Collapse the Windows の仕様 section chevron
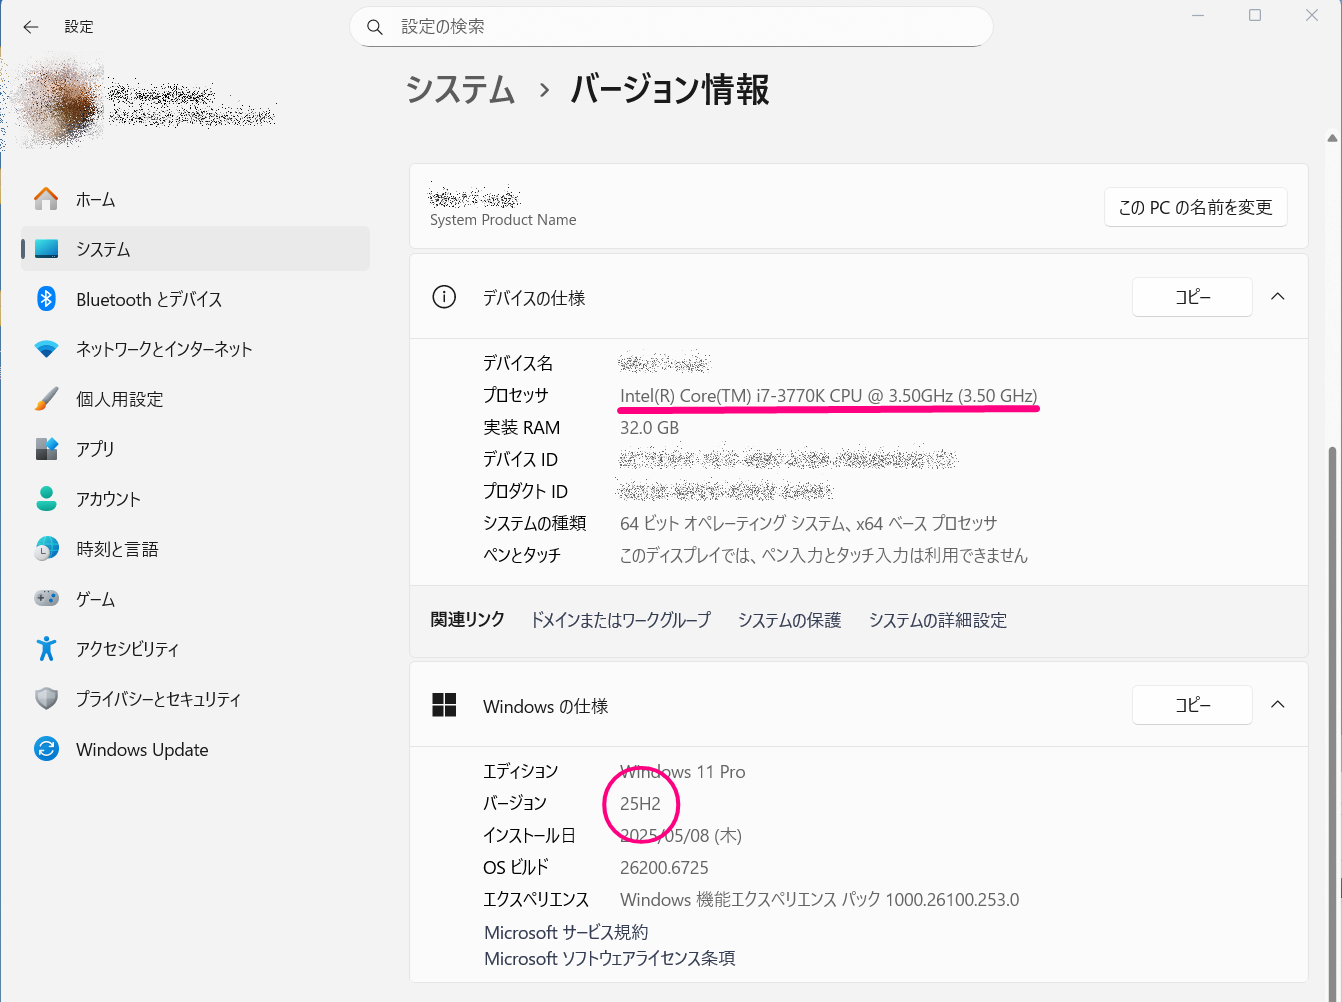Screen dimensions: 1342x1002 point(1278,704)
